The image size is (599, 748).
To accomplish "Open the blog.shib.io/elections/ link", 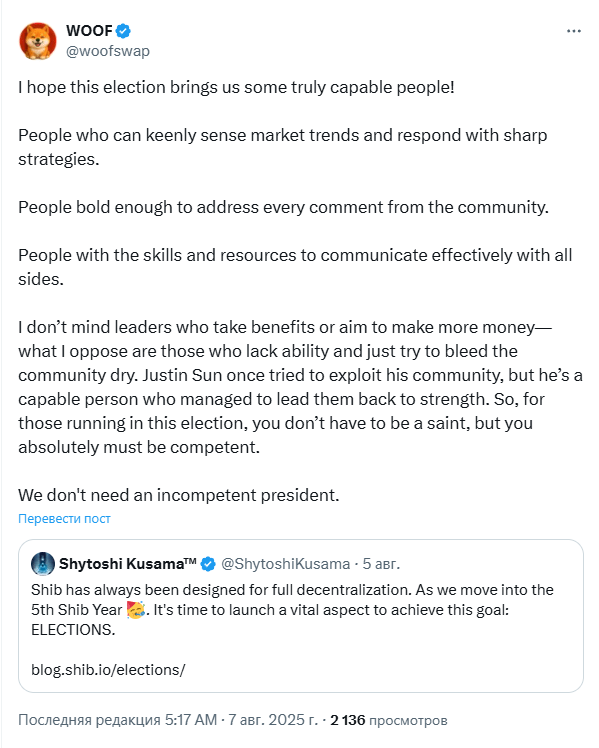I will point(108,670).
